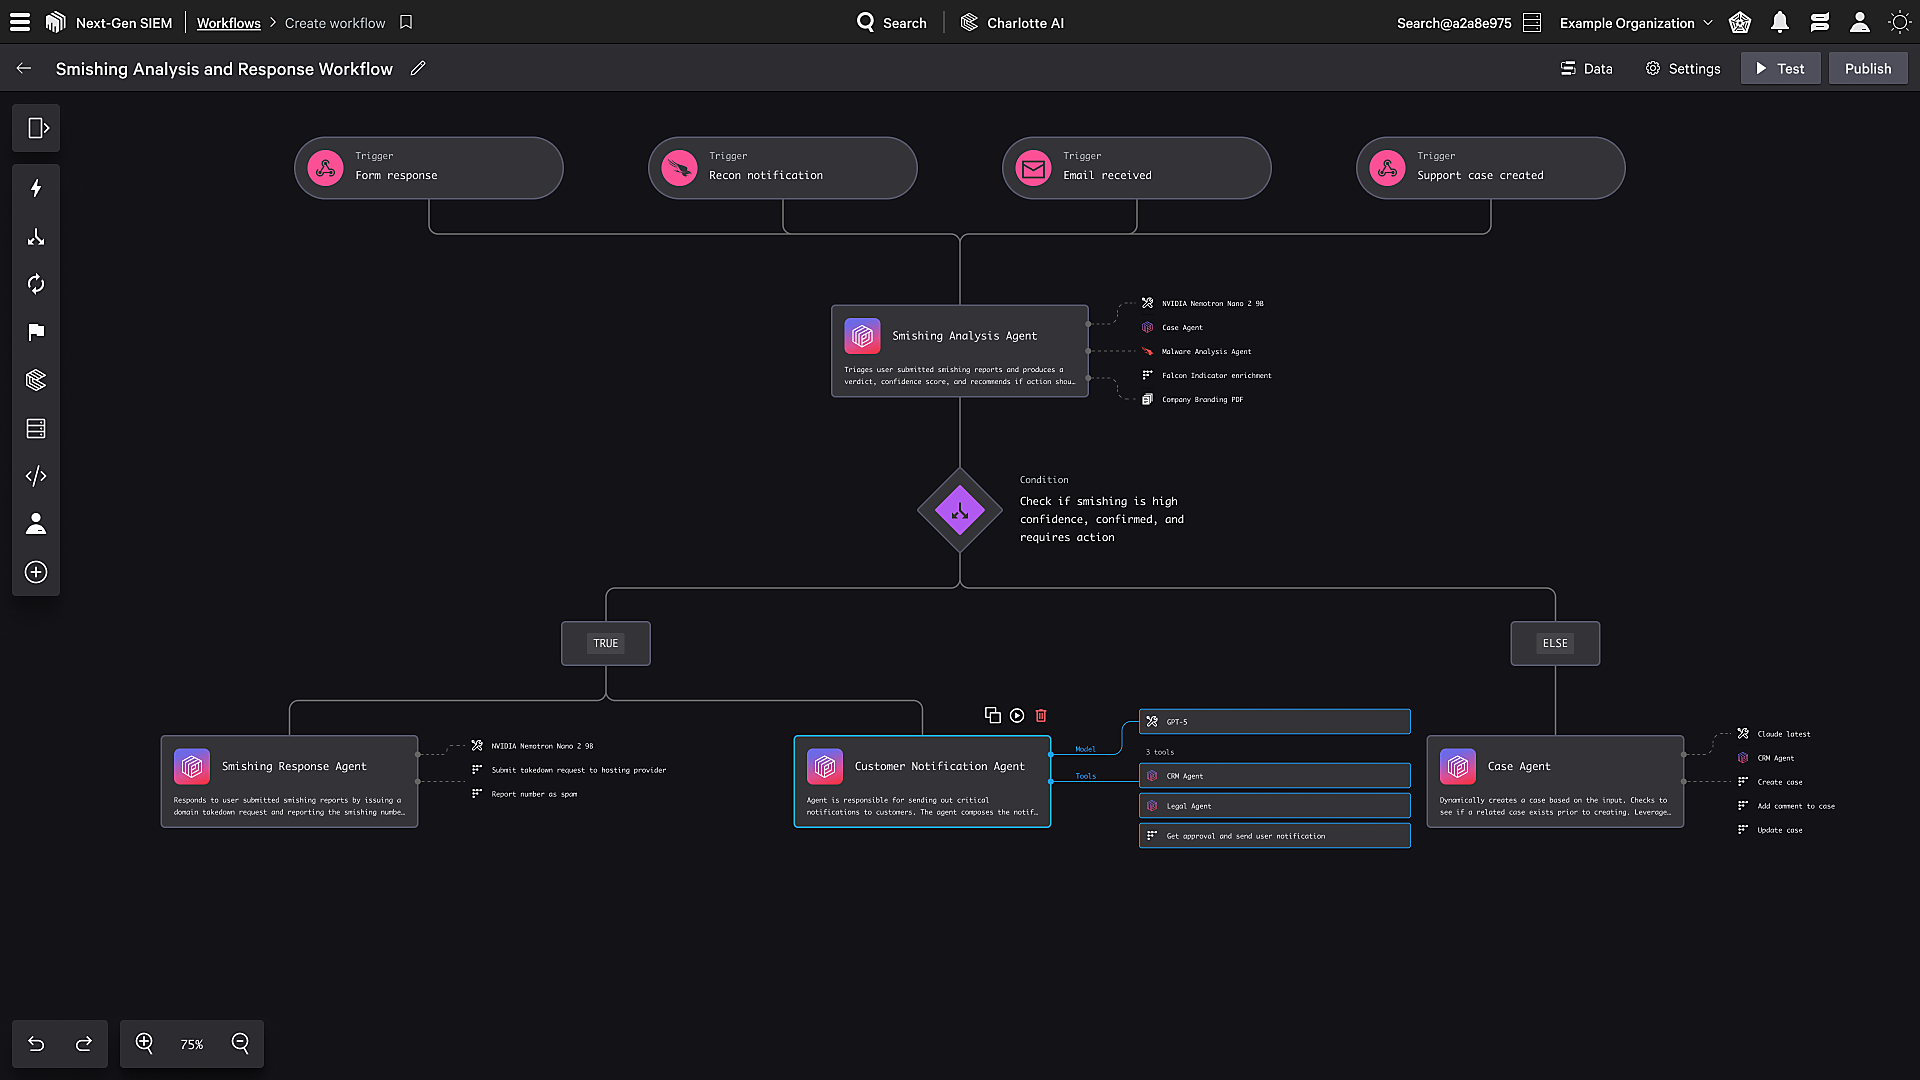Run node with play icon above agent
Viewport: 1920px width, 1080px height.
pyautogui.click(x=1017, y=715)
